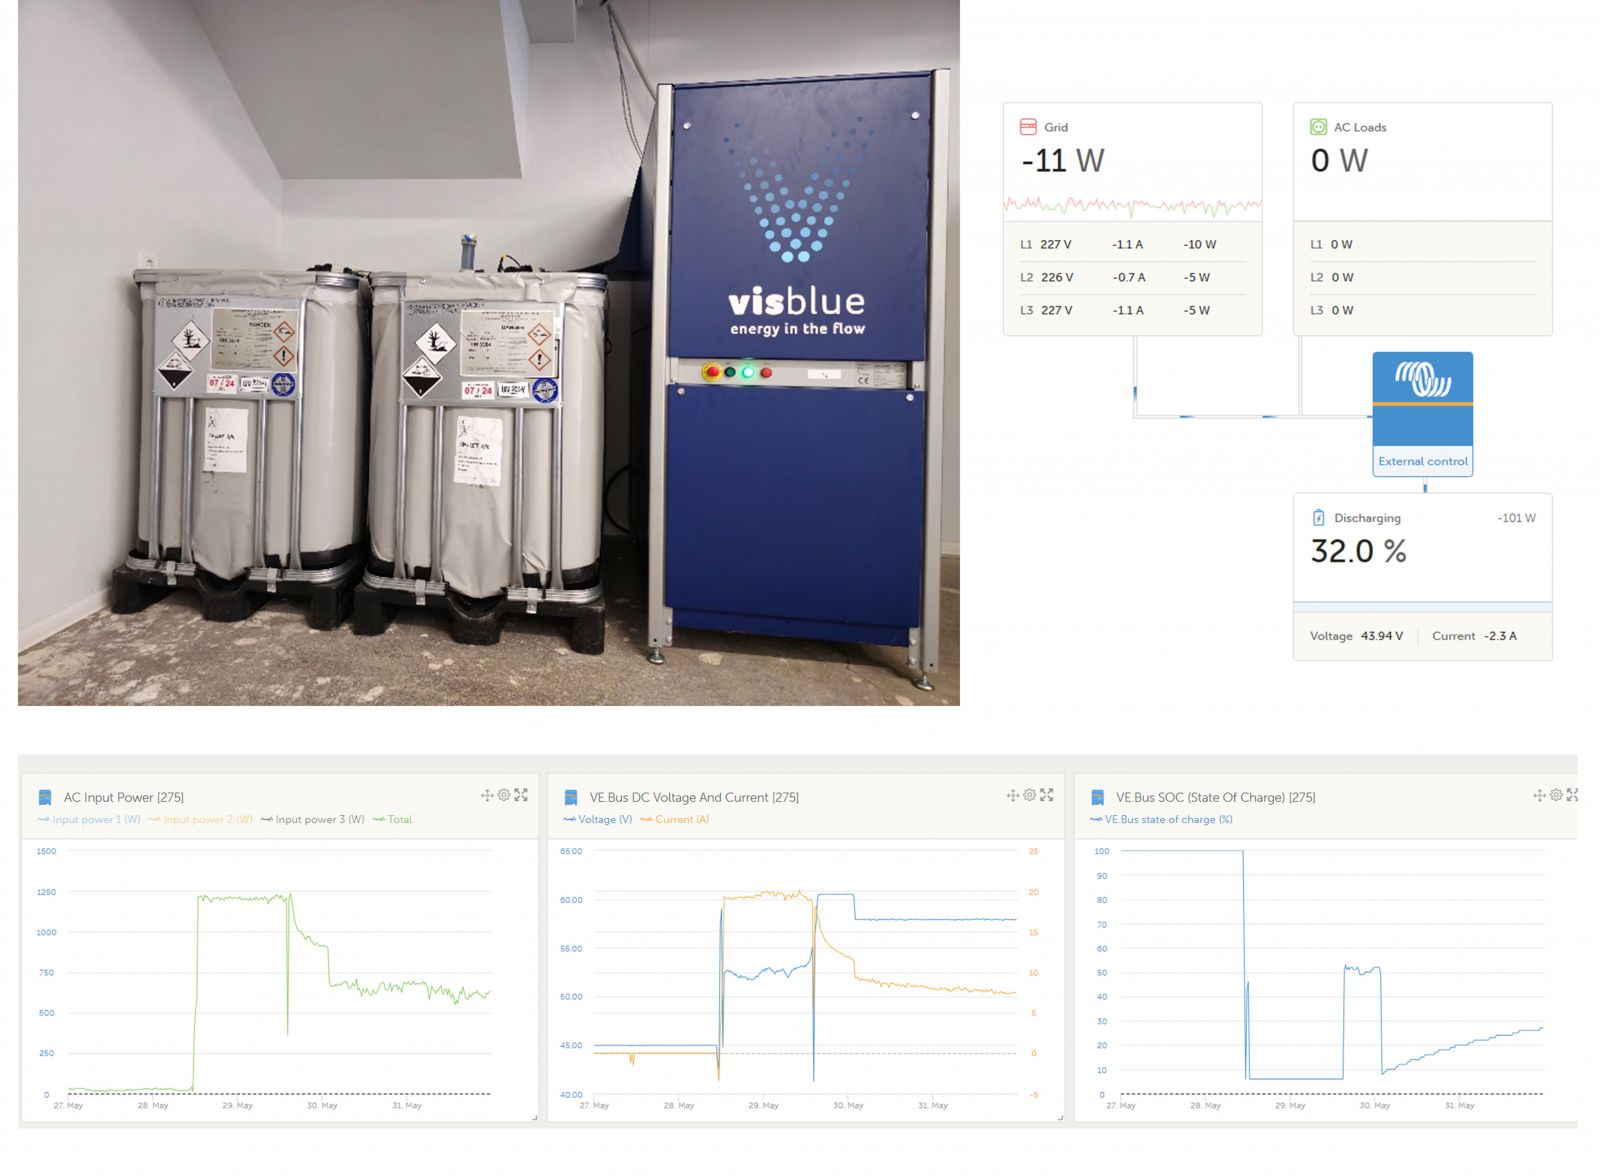This screenshot has width=1600, height=1176.
Task: Click the visblue battery photo
Action: pyautogui.click(x=489, y=352)
